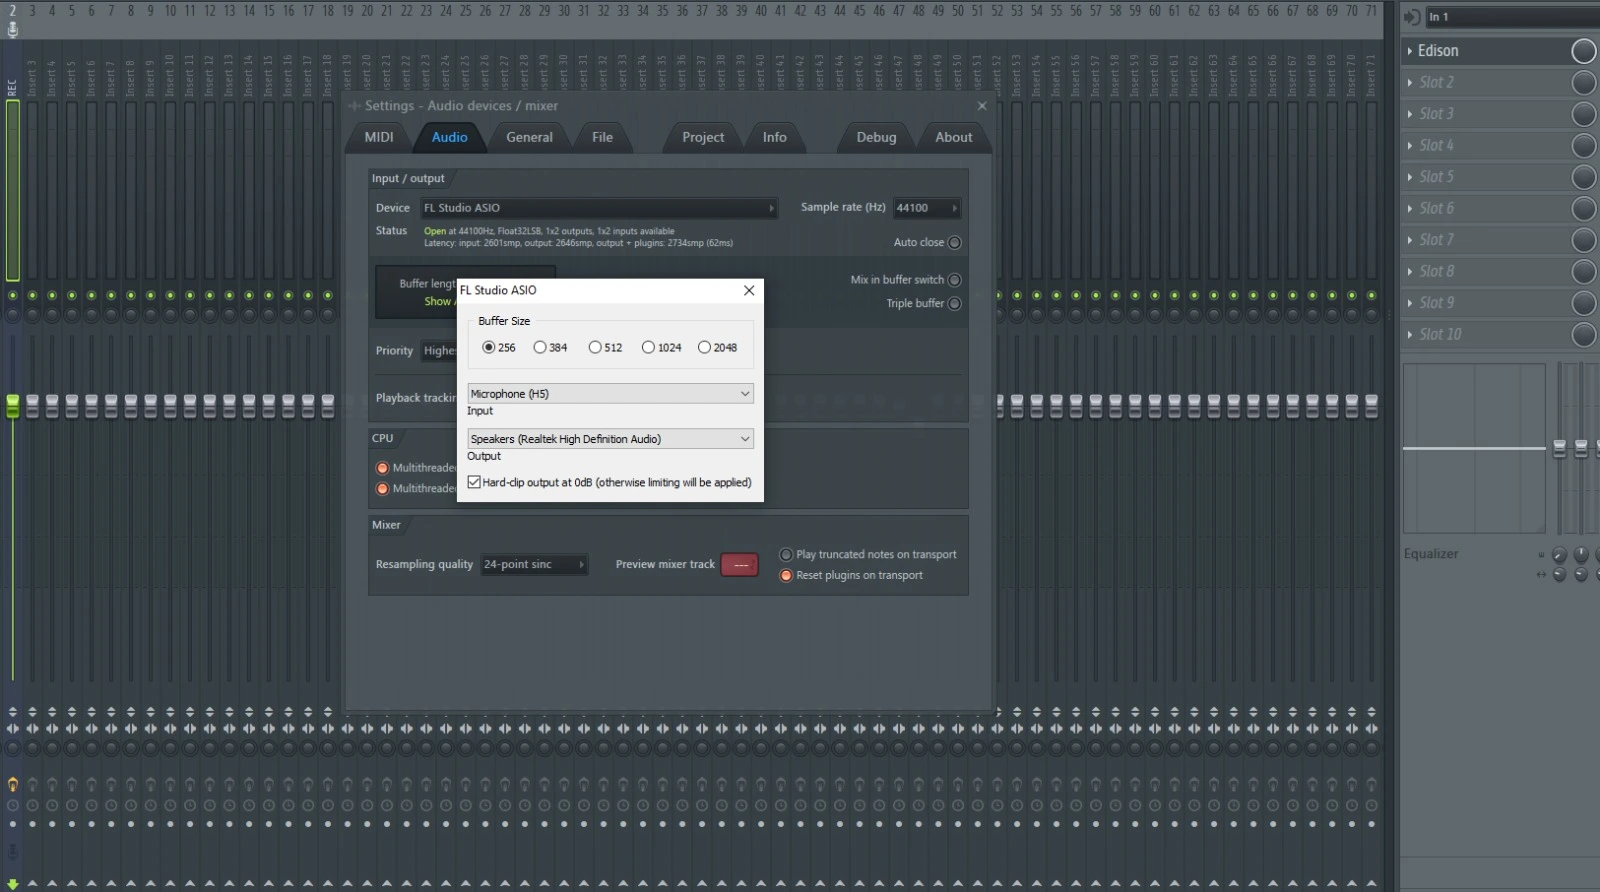
Task: Click the green mute LED on Insert 3
Action: 32,295
